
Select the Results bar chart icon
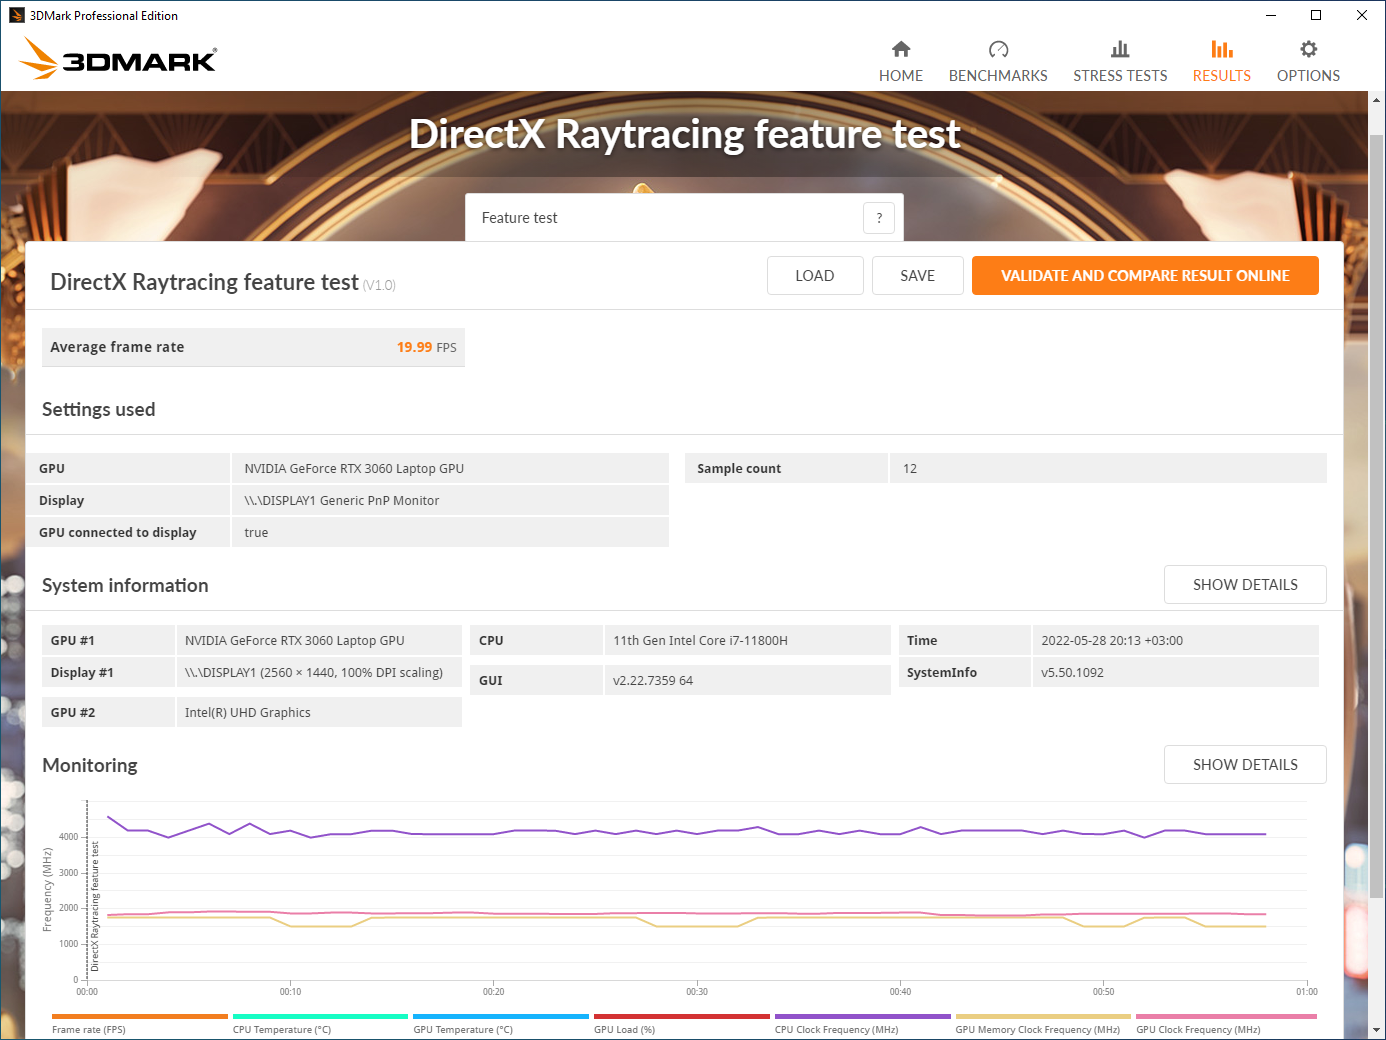[x=1222, y=49]
